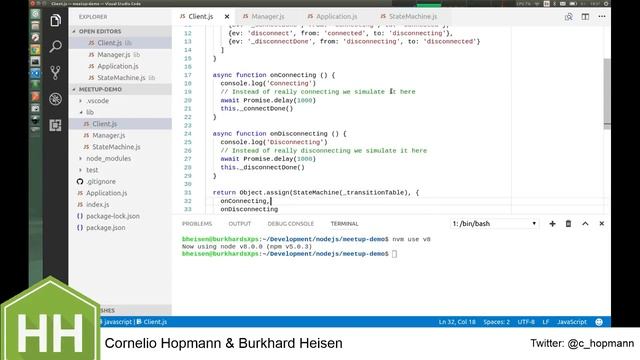Click the EXPLORER sidebar title

[93, 17]
